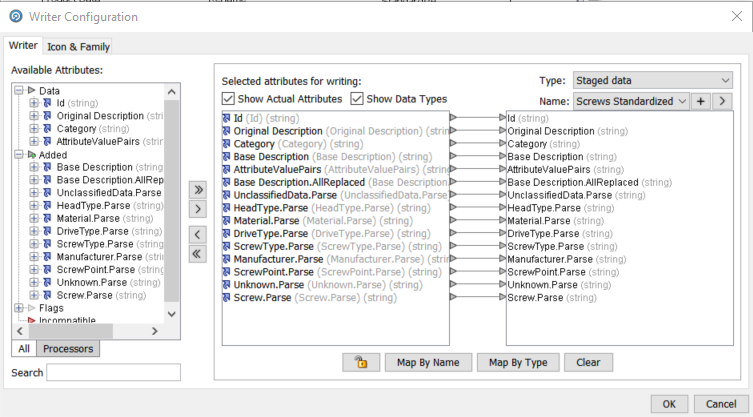Image resolution: width=753 pixels, height=417 pixels.
Task: Uncheck Show Data Types checkbox
Action: pyautogui.click(x=357, y=99)
